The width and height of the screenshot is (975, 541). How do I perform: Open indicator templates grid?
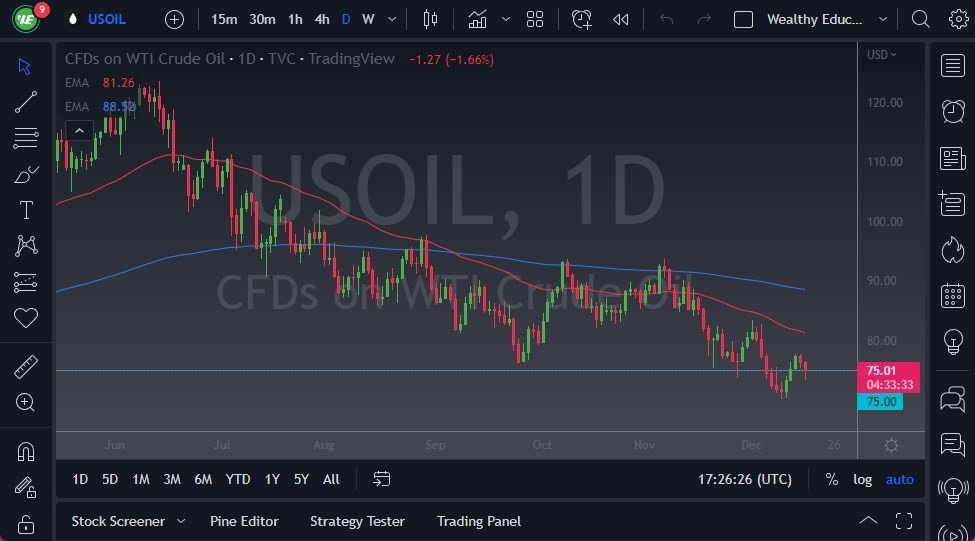coord(535,19)
